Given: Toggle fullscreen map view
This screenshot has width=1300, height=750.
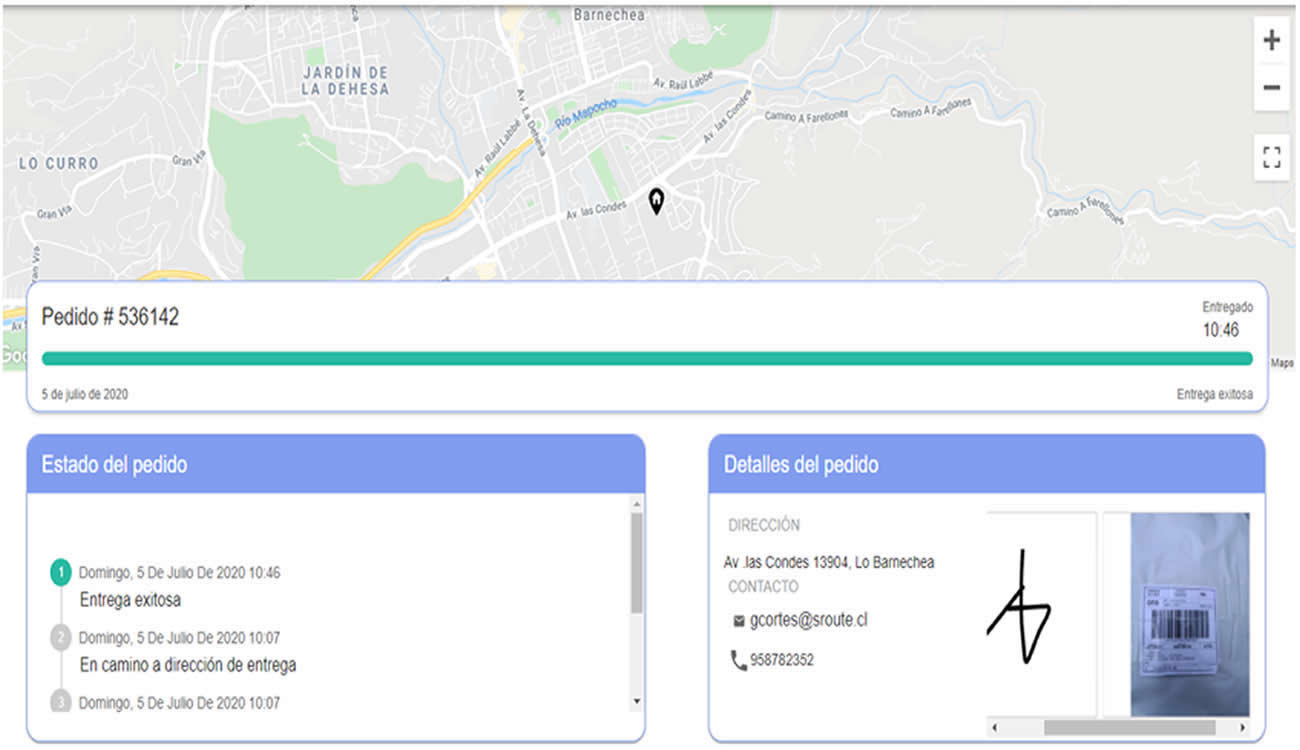Looking at the screenshot, I should (1271, 157).
